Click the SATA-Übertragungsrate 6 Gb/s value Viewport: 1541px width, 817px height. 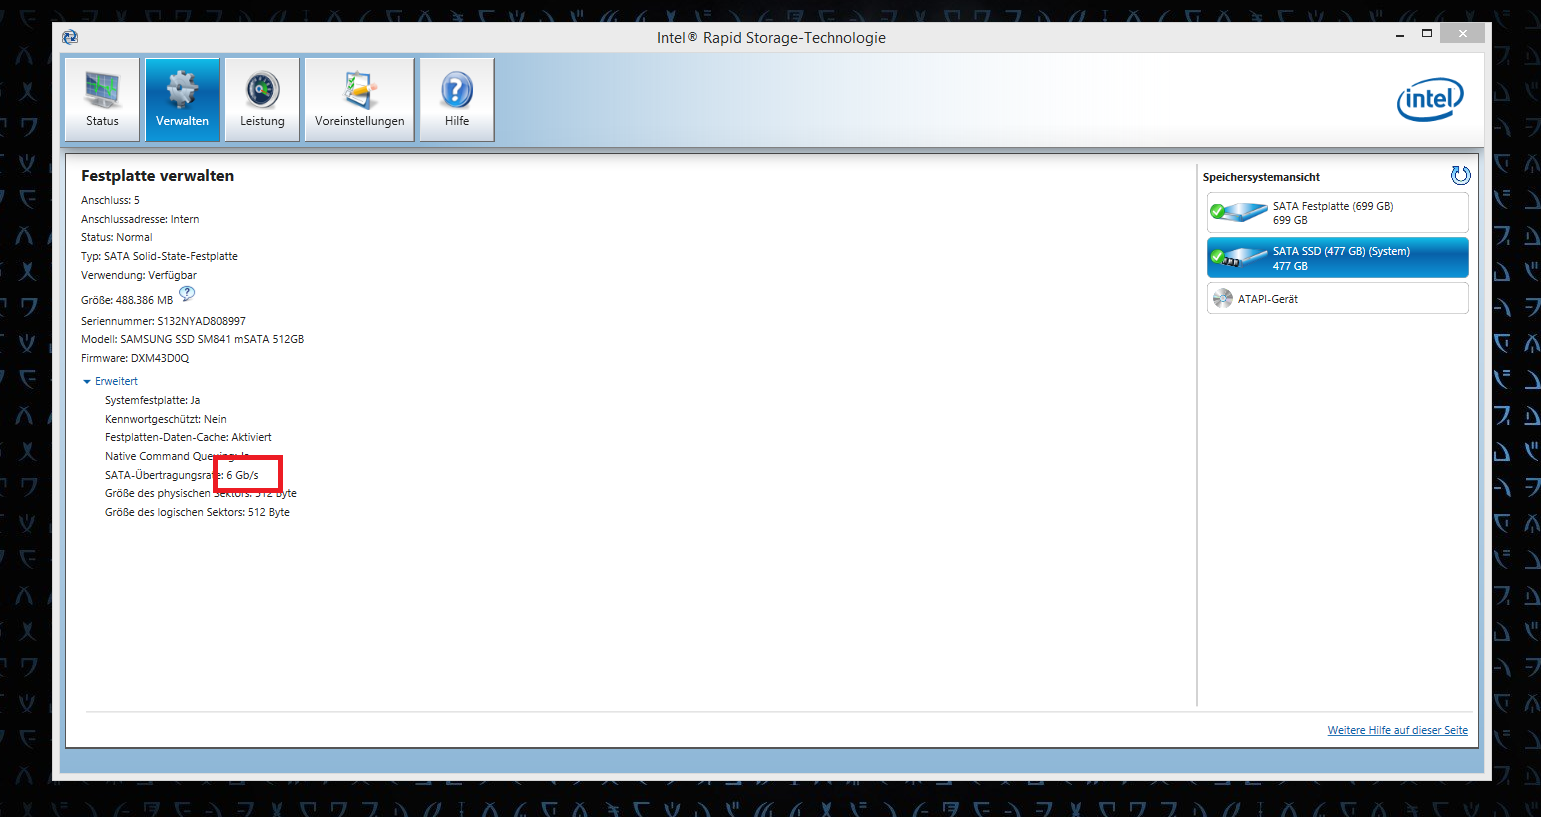243,475
